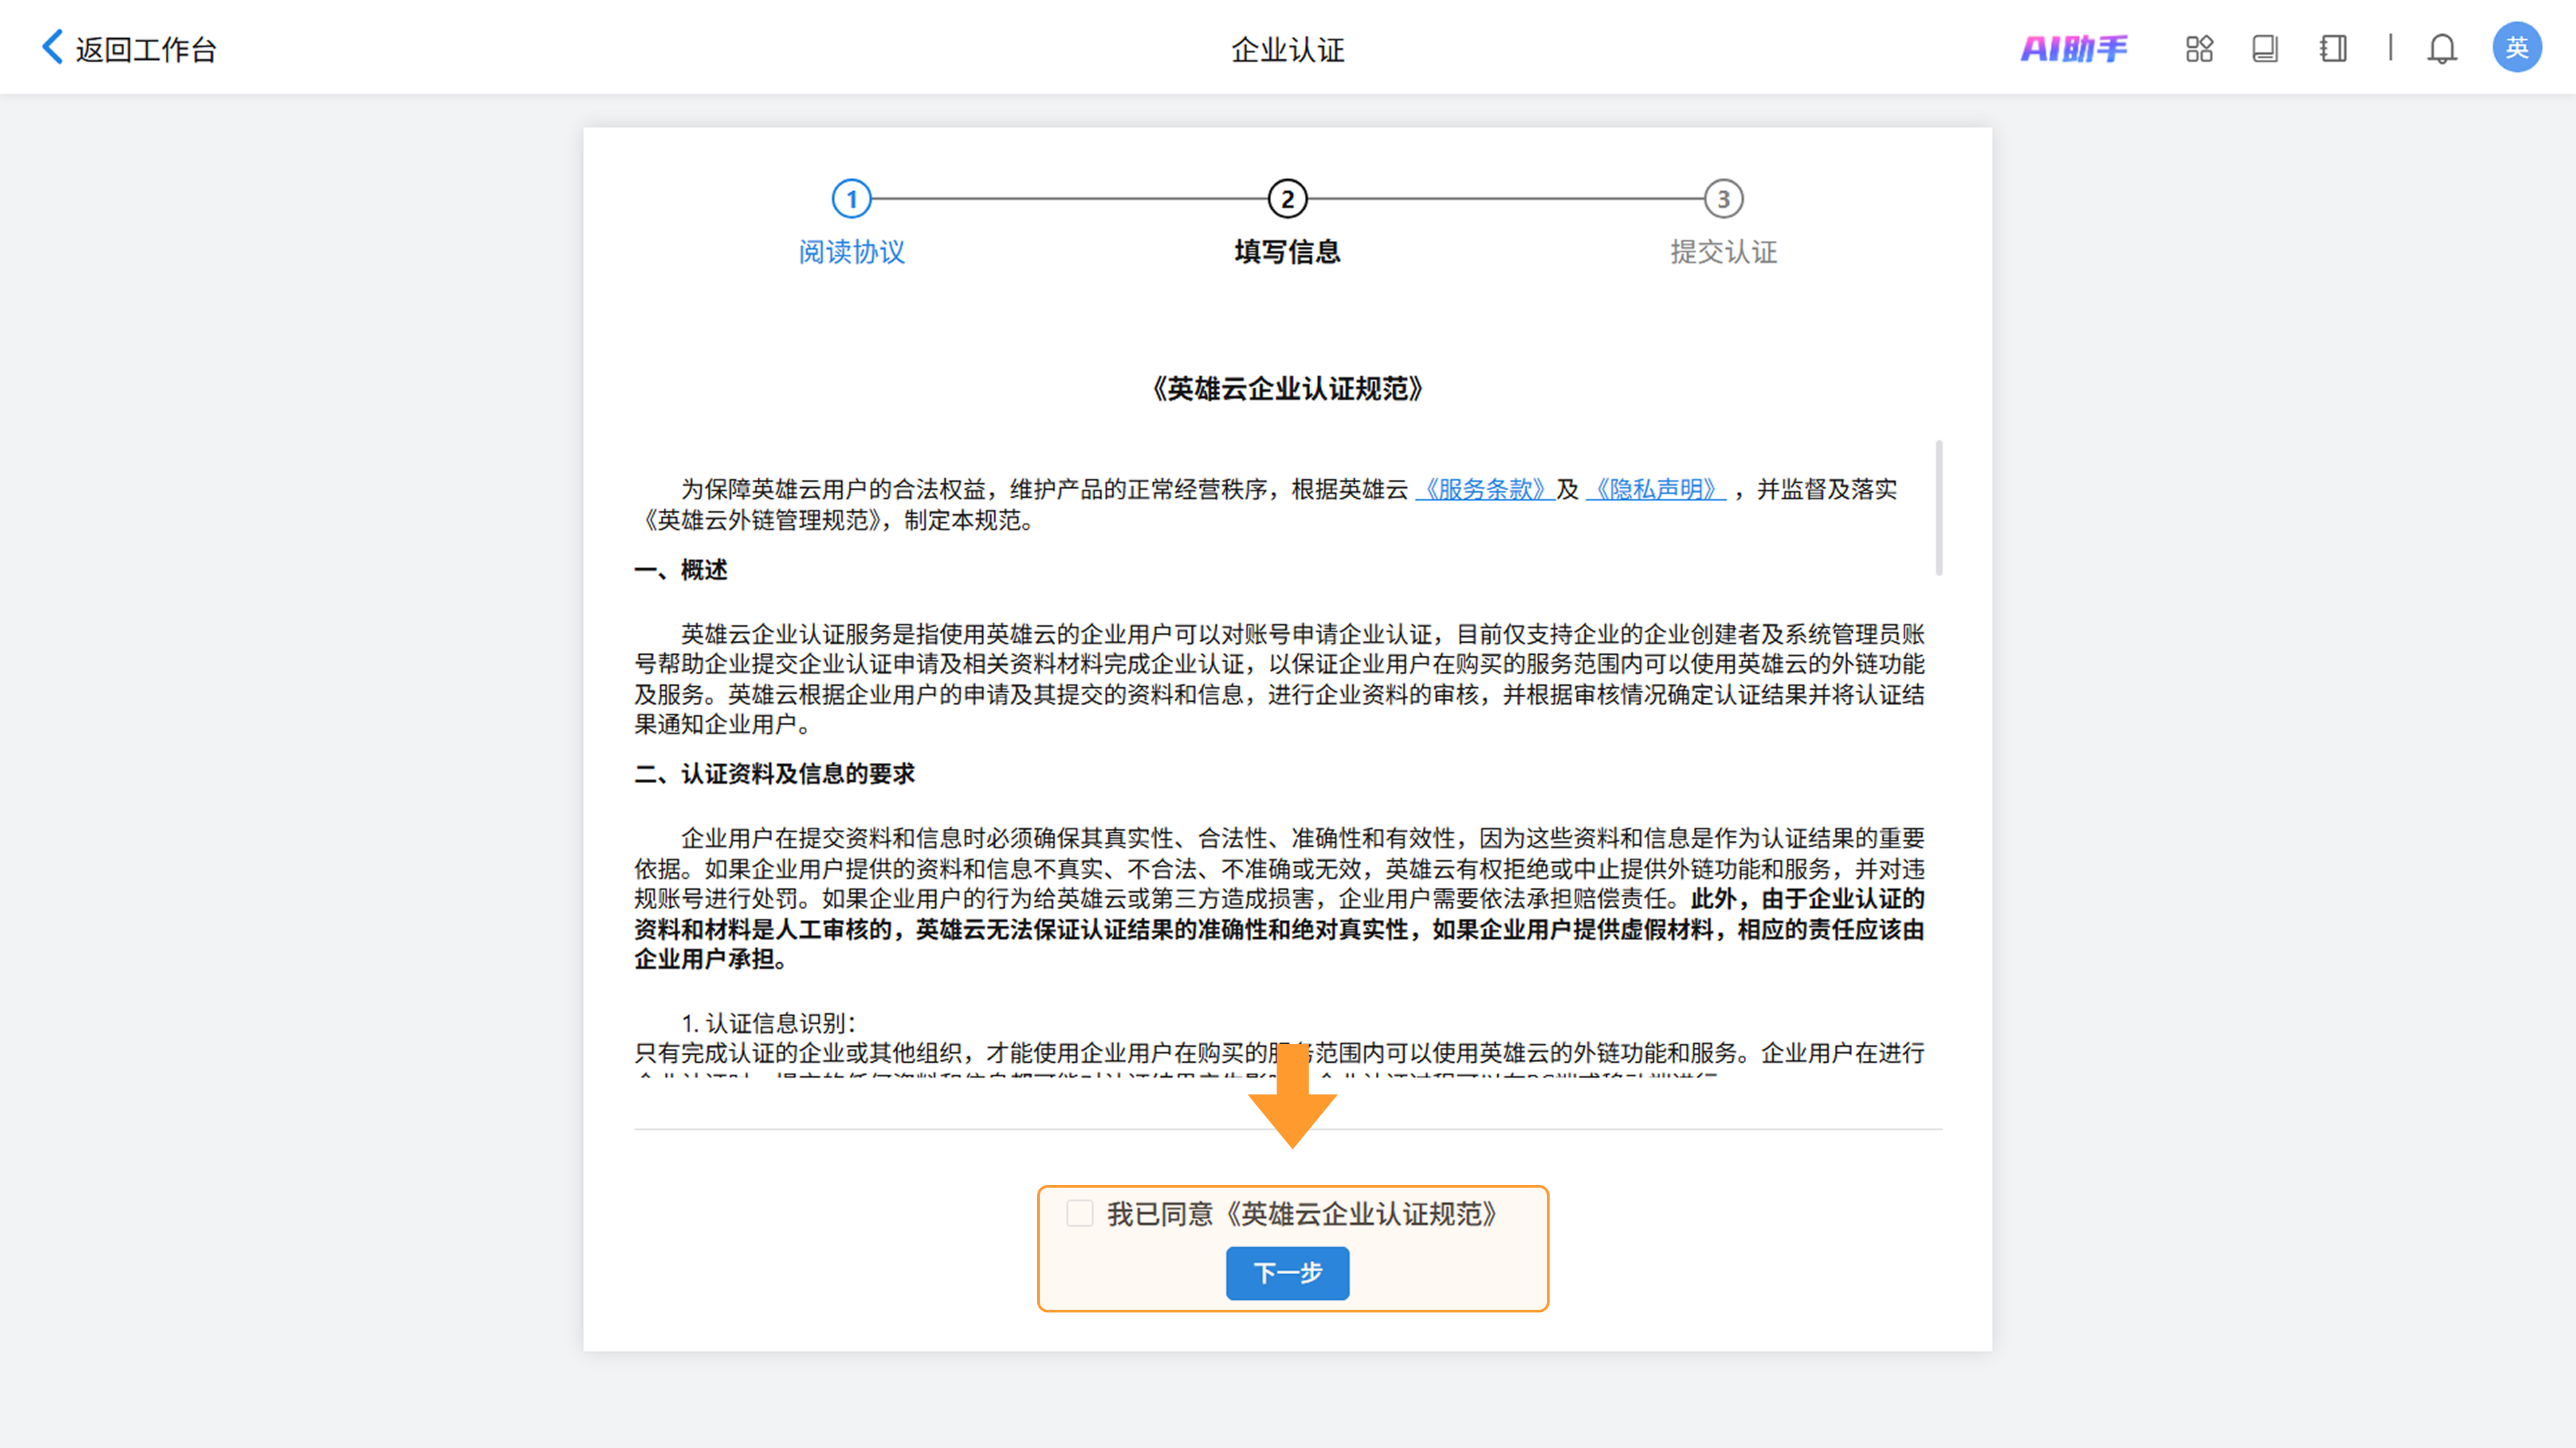Image resolution: width=2576 pixels, height=1448 pixels.
Task: Click the book help docs icon
Action: click(2265, 48)
